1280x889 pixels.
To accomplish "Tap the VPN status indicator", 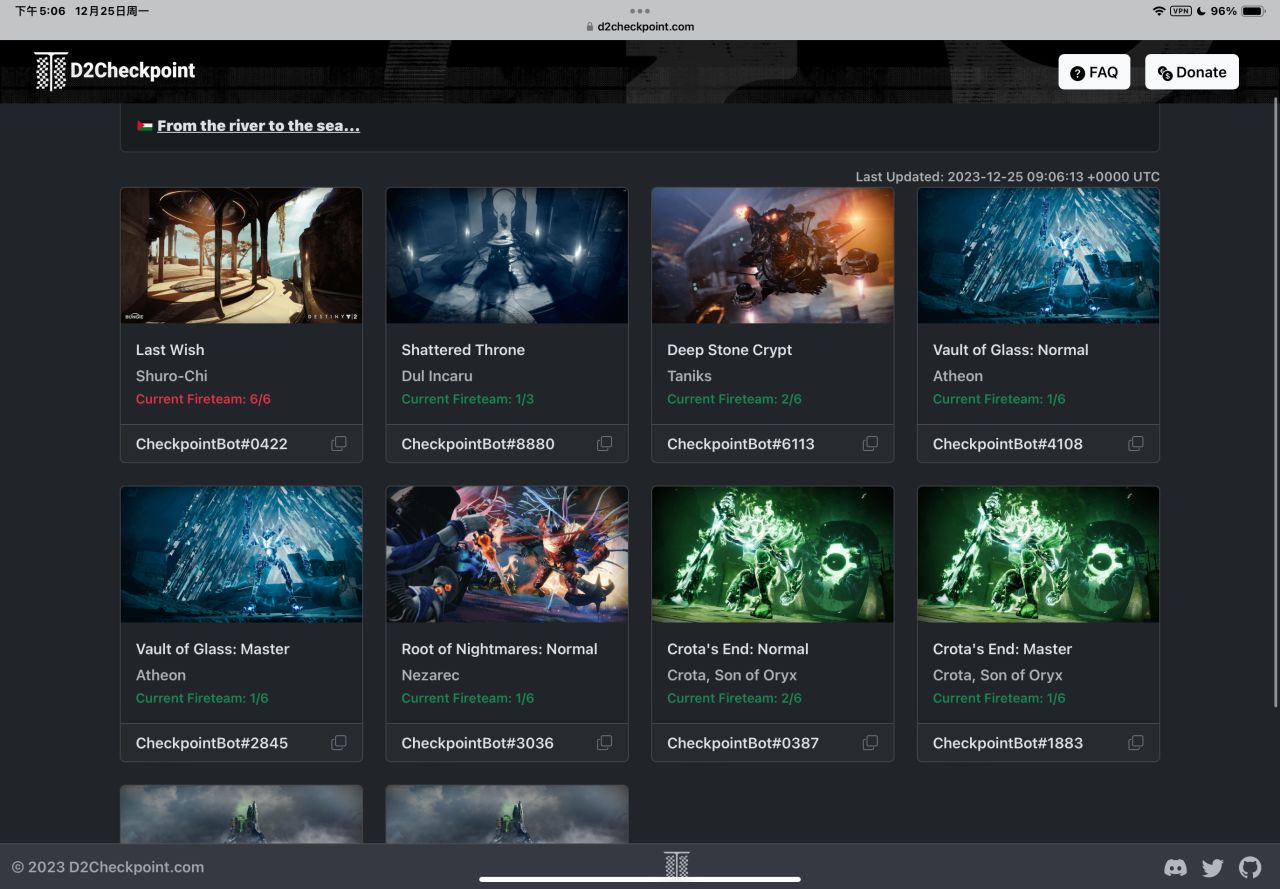I will (x=1181, y=11).
